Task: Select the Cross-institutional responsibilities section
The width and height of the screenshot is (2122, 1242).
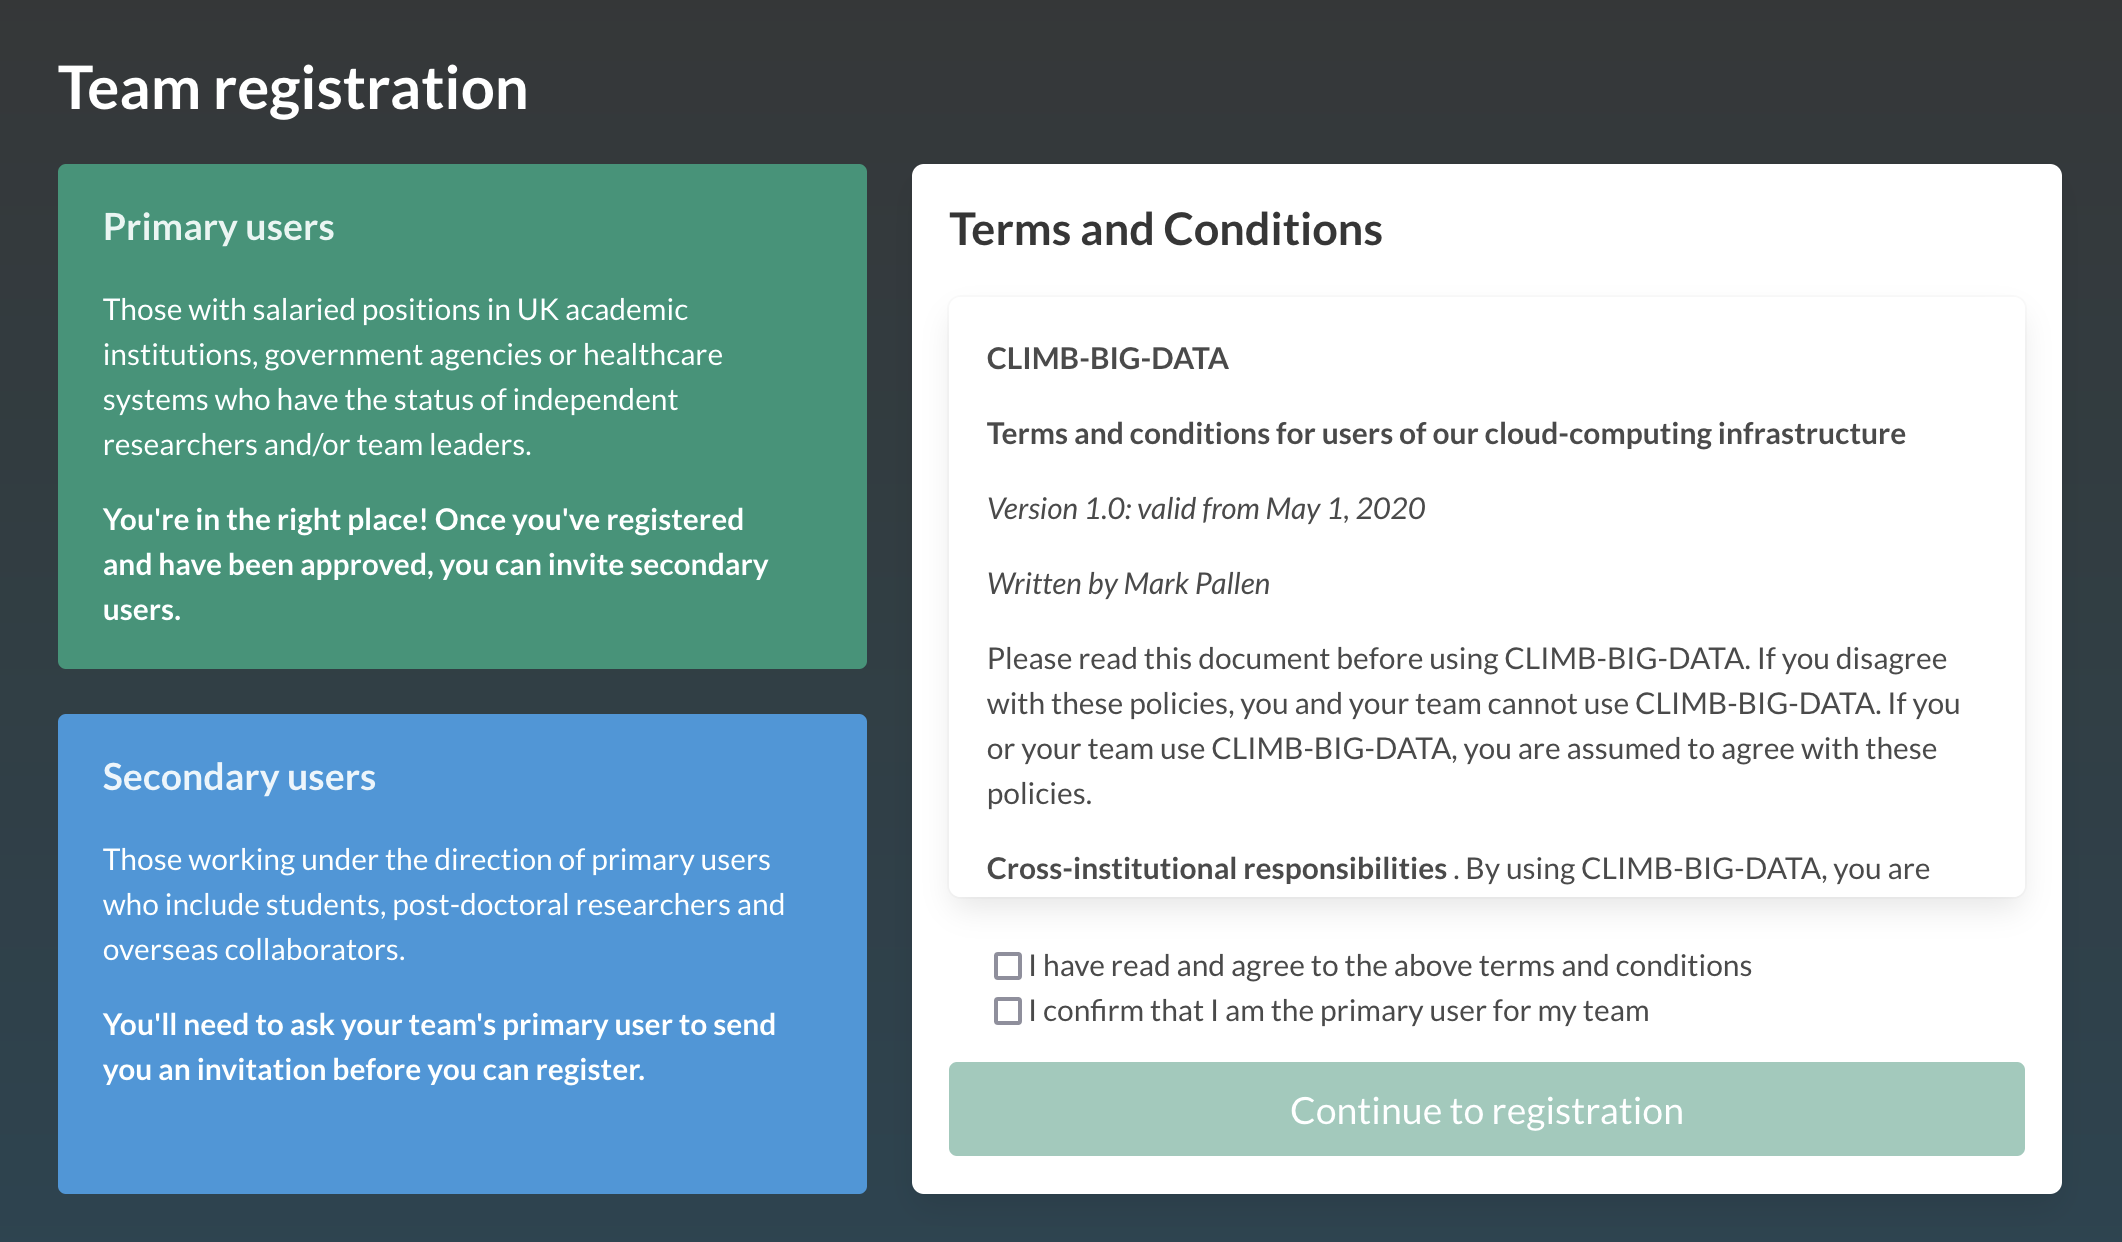Action: point(1213,868)
